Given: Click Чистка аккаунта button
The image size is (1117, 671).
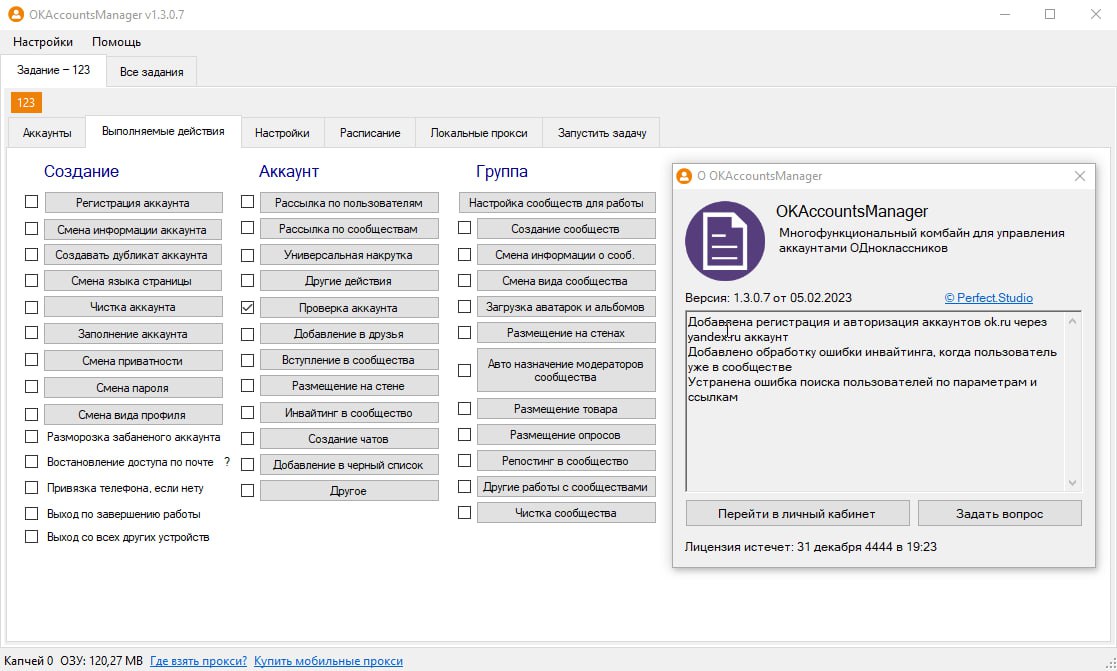Looking at the screenshot, I should pyautogui.click(x=133, y=307).
